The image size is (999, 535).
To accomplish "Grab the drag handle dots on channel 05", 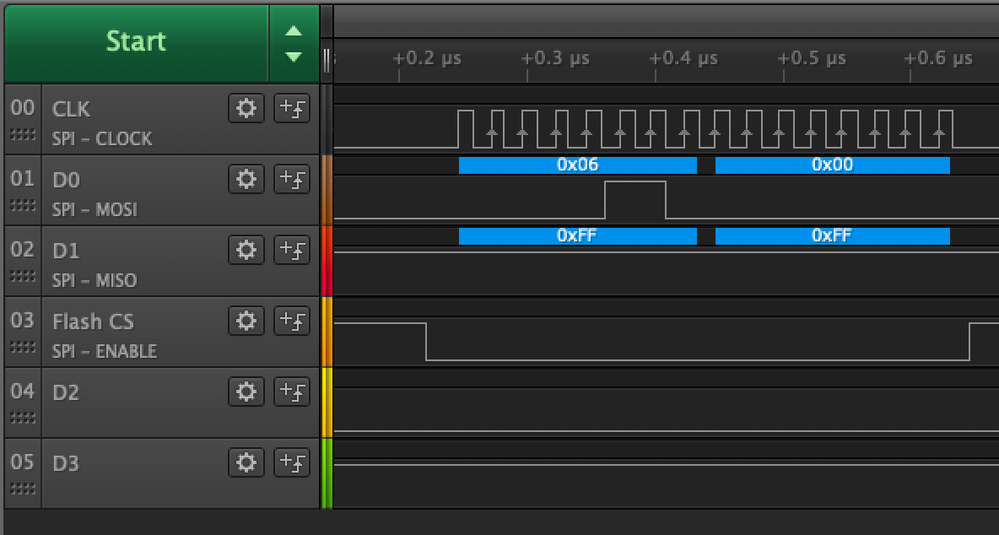I will click(x=23, y=489).
